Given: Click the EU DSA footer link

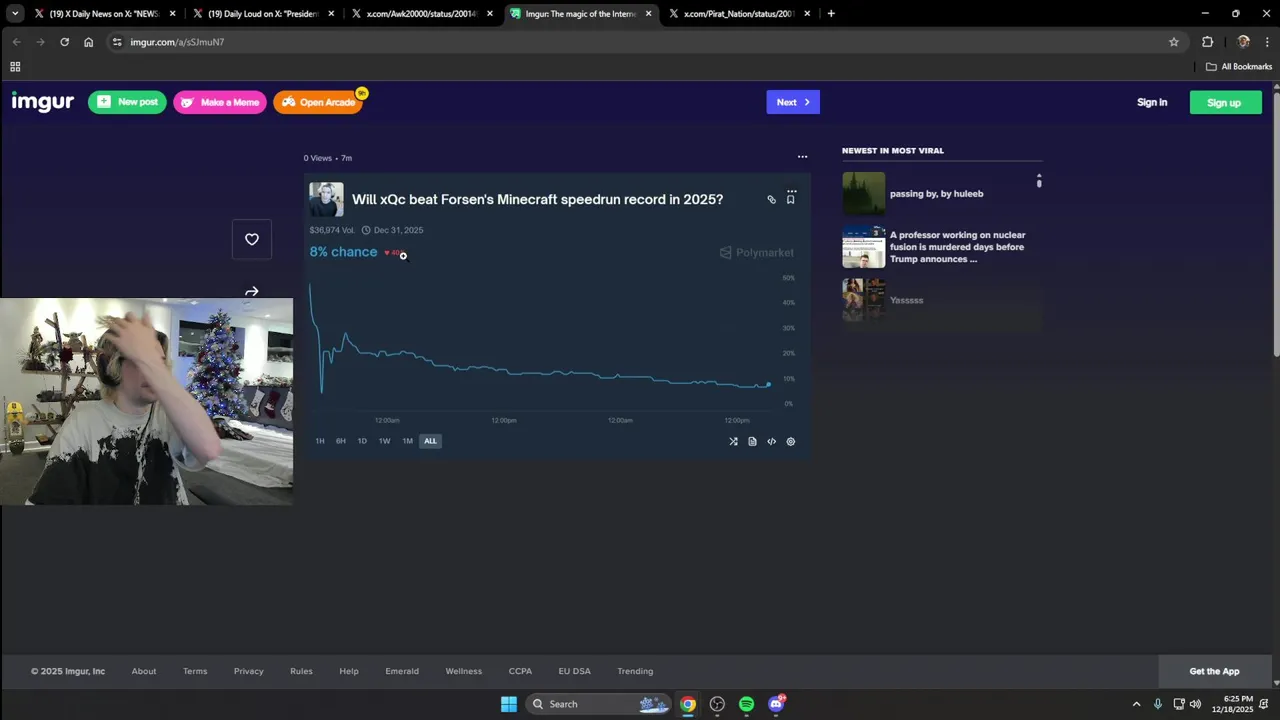Looking at the screenshot, I should (x=575, y=671).
